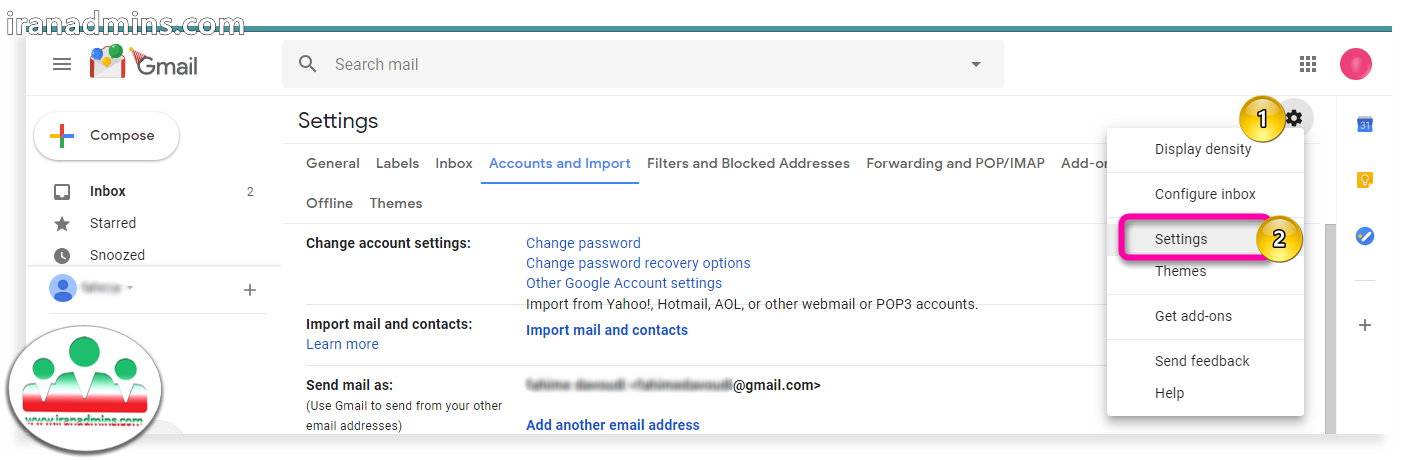
Task: Start a new chat with plus icon
Action: [x=250, y=290]
